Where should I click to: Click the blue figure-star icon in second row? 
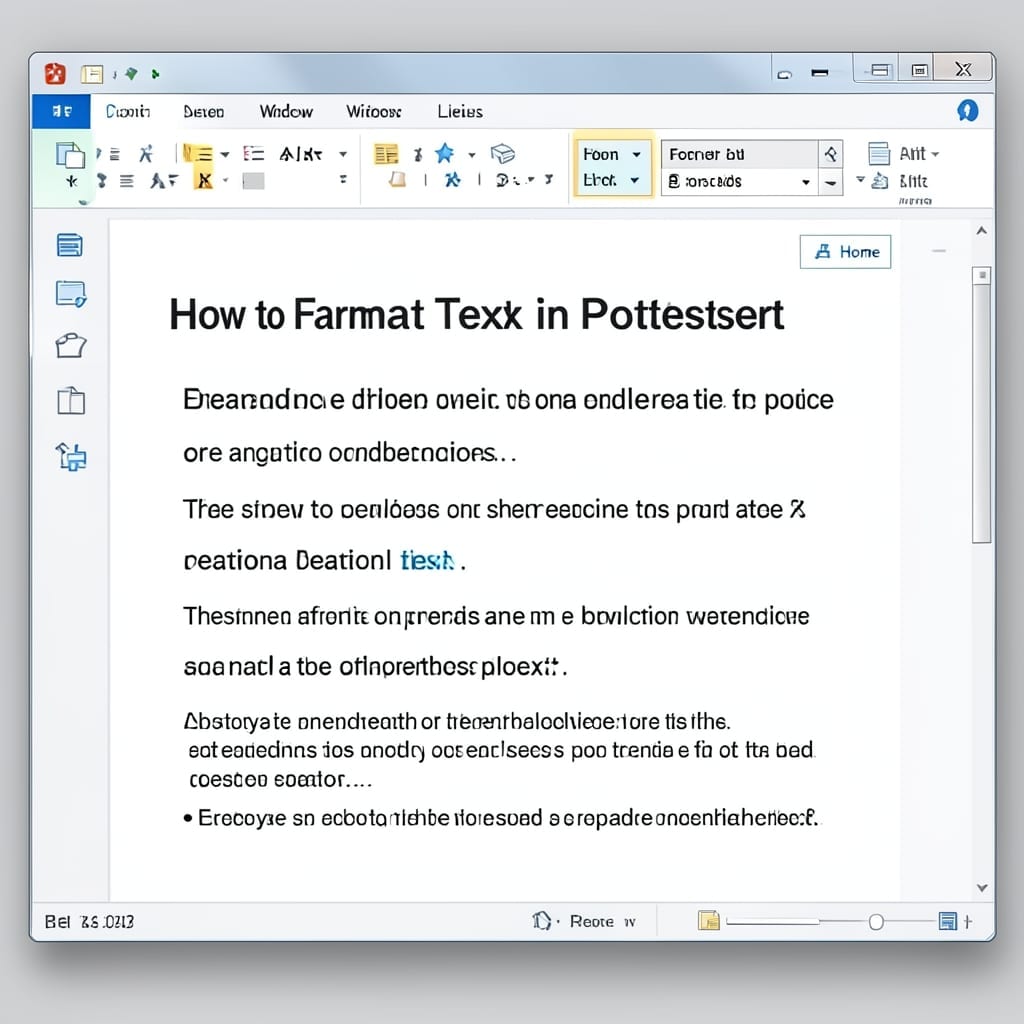452,180
